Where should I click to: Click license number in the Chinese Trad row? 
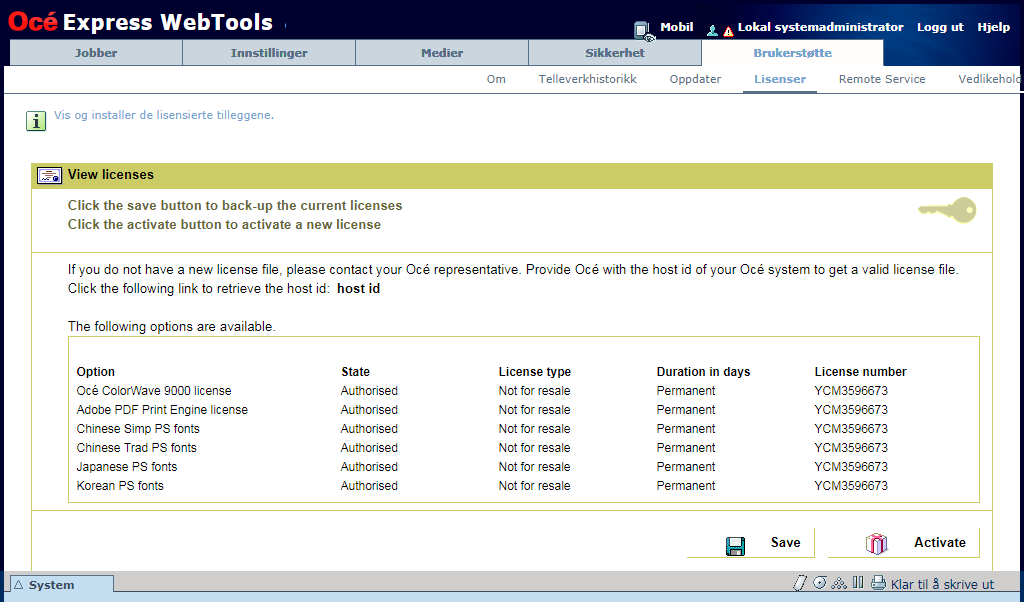pos(851,447)
